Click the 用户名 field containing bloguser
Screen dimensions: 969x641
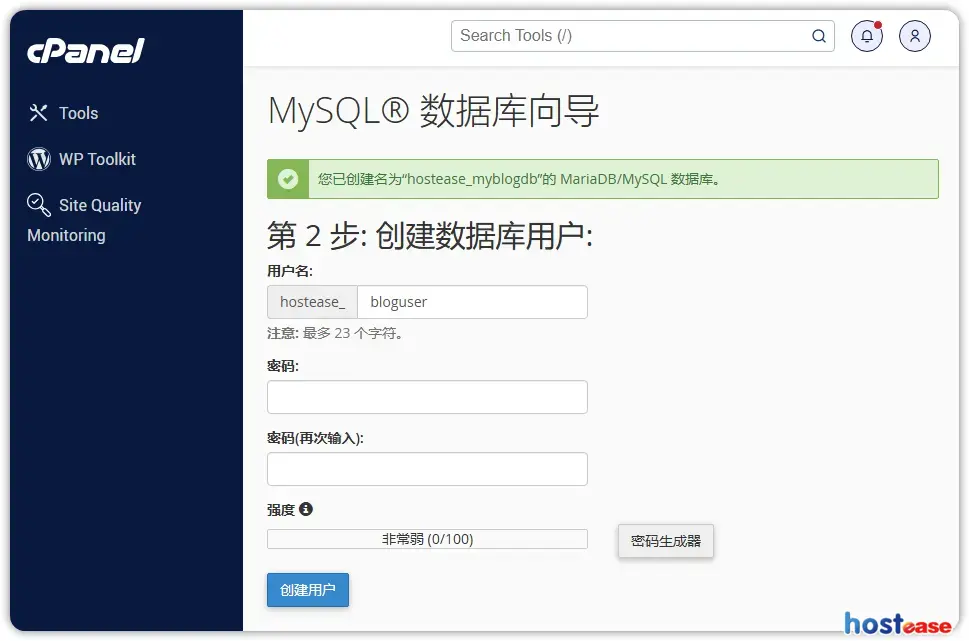point(471,302)
